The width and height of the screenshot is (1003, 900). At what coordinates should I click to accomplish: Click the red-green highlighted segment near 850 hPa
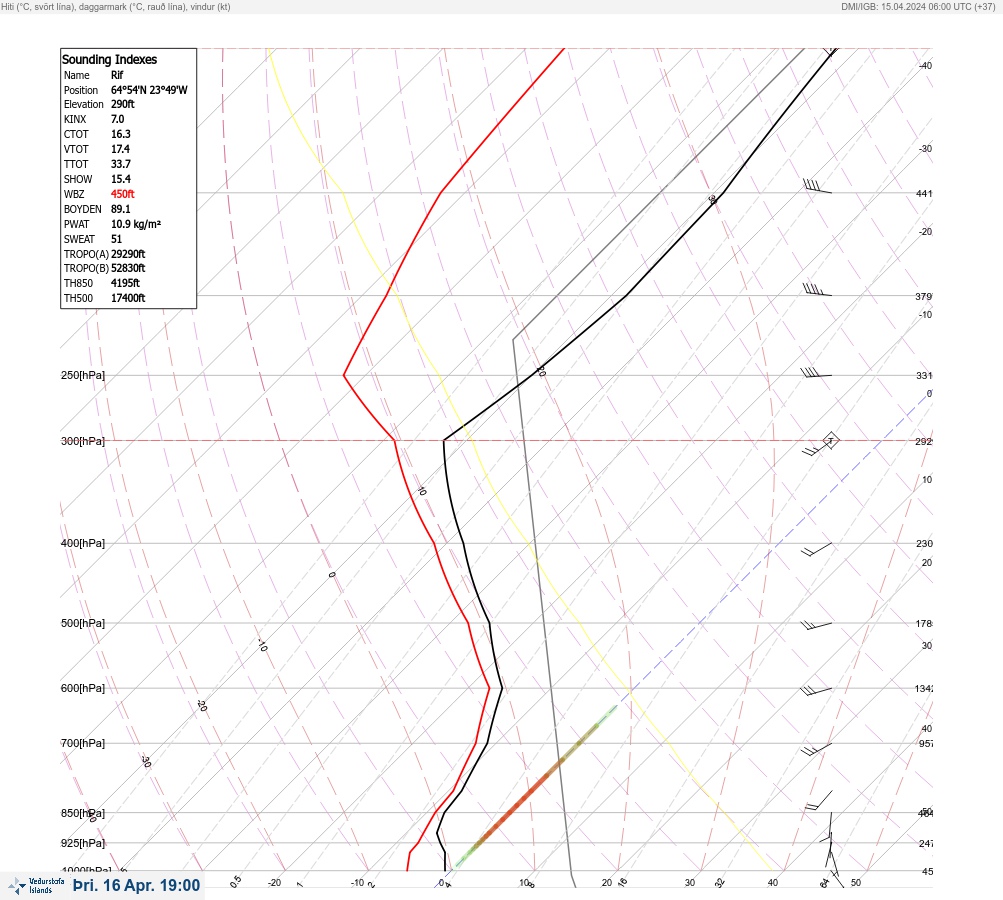(536, 786)
